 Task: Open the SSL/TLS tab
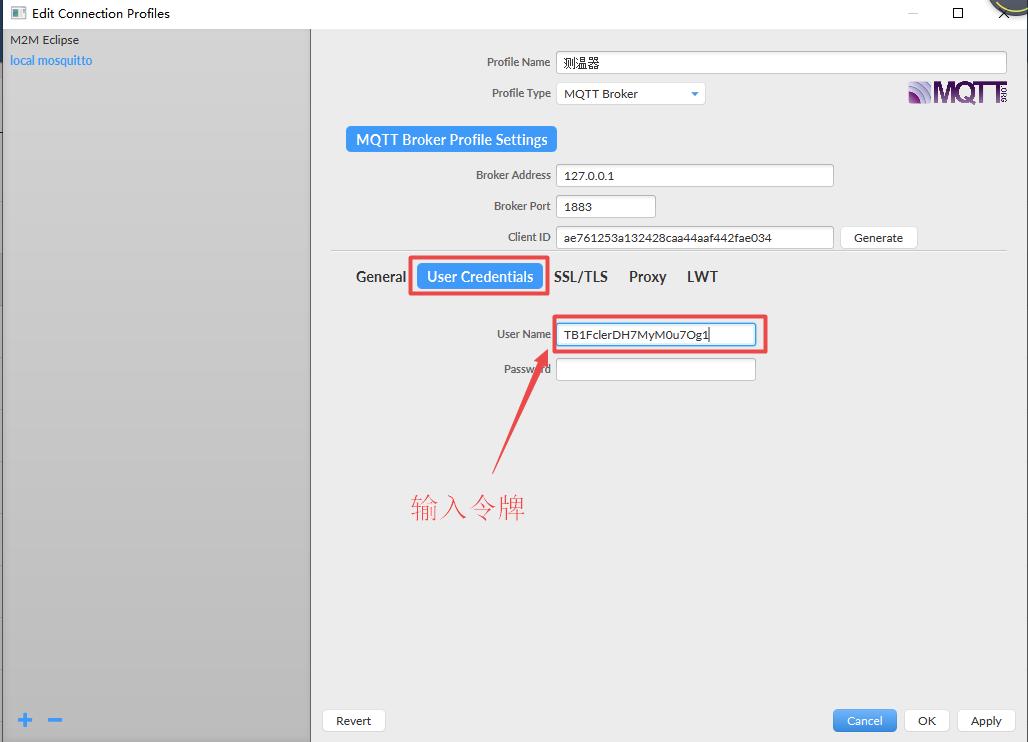coord(581,276)
